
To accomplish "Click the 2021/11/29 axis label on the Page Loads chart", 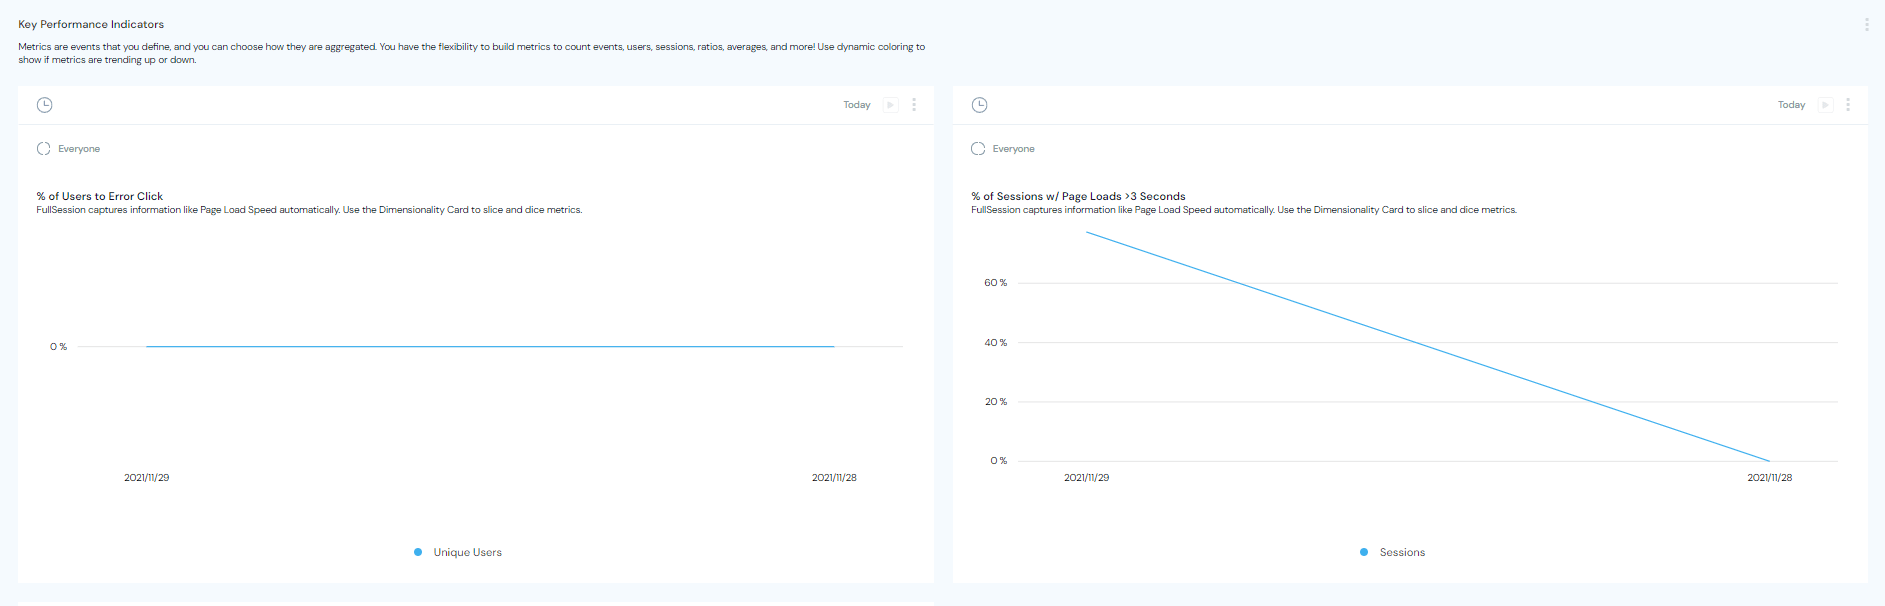I will tap(1087, 478).
